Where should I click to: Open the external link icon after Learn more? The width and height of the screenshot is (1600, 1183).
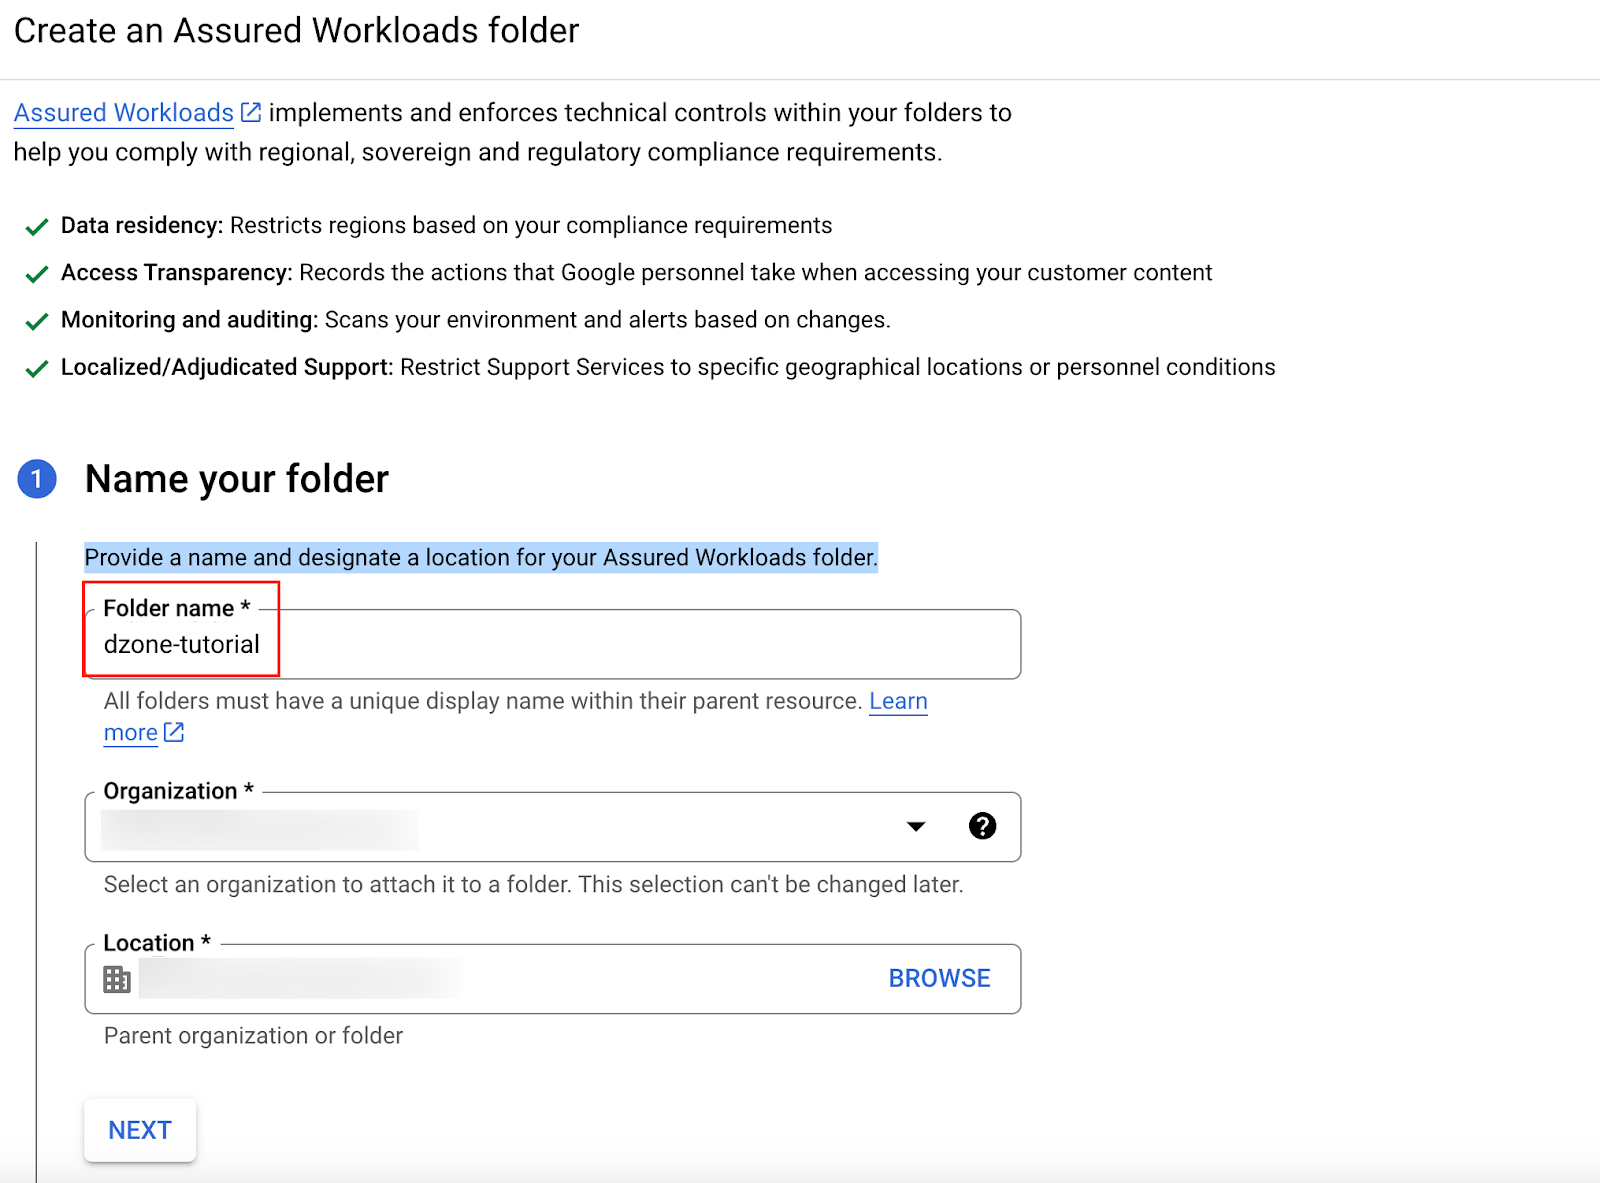(x=174, y=733)
